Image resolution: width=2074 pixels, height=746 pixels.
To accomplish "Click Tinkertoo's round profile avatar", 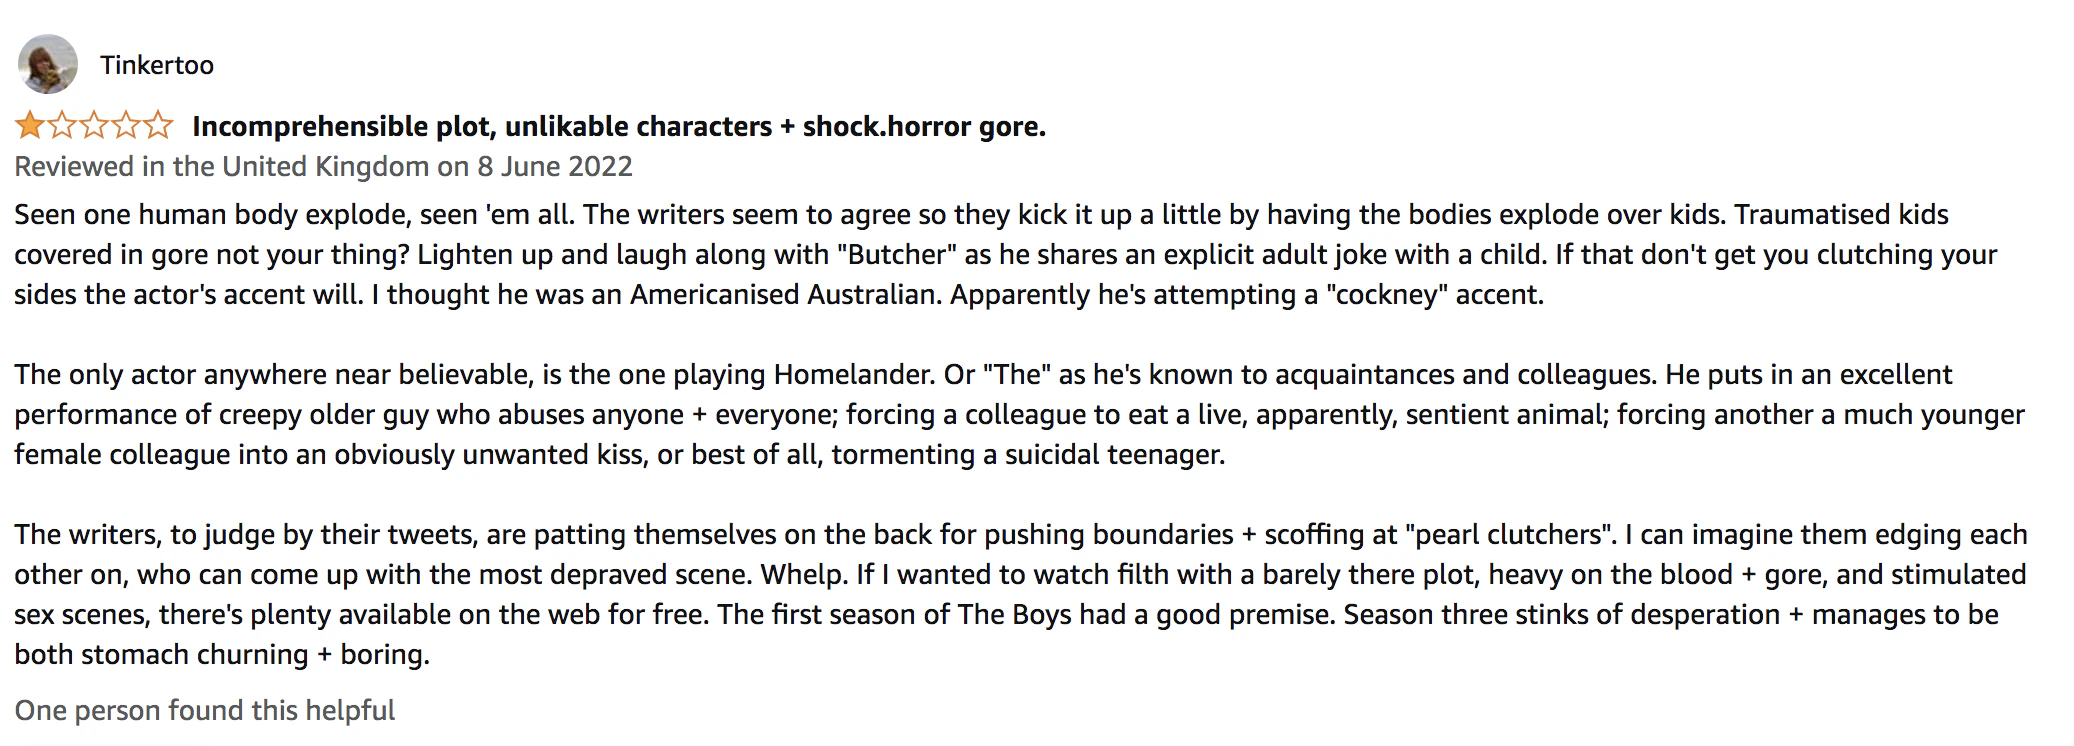I will [47, 65].
